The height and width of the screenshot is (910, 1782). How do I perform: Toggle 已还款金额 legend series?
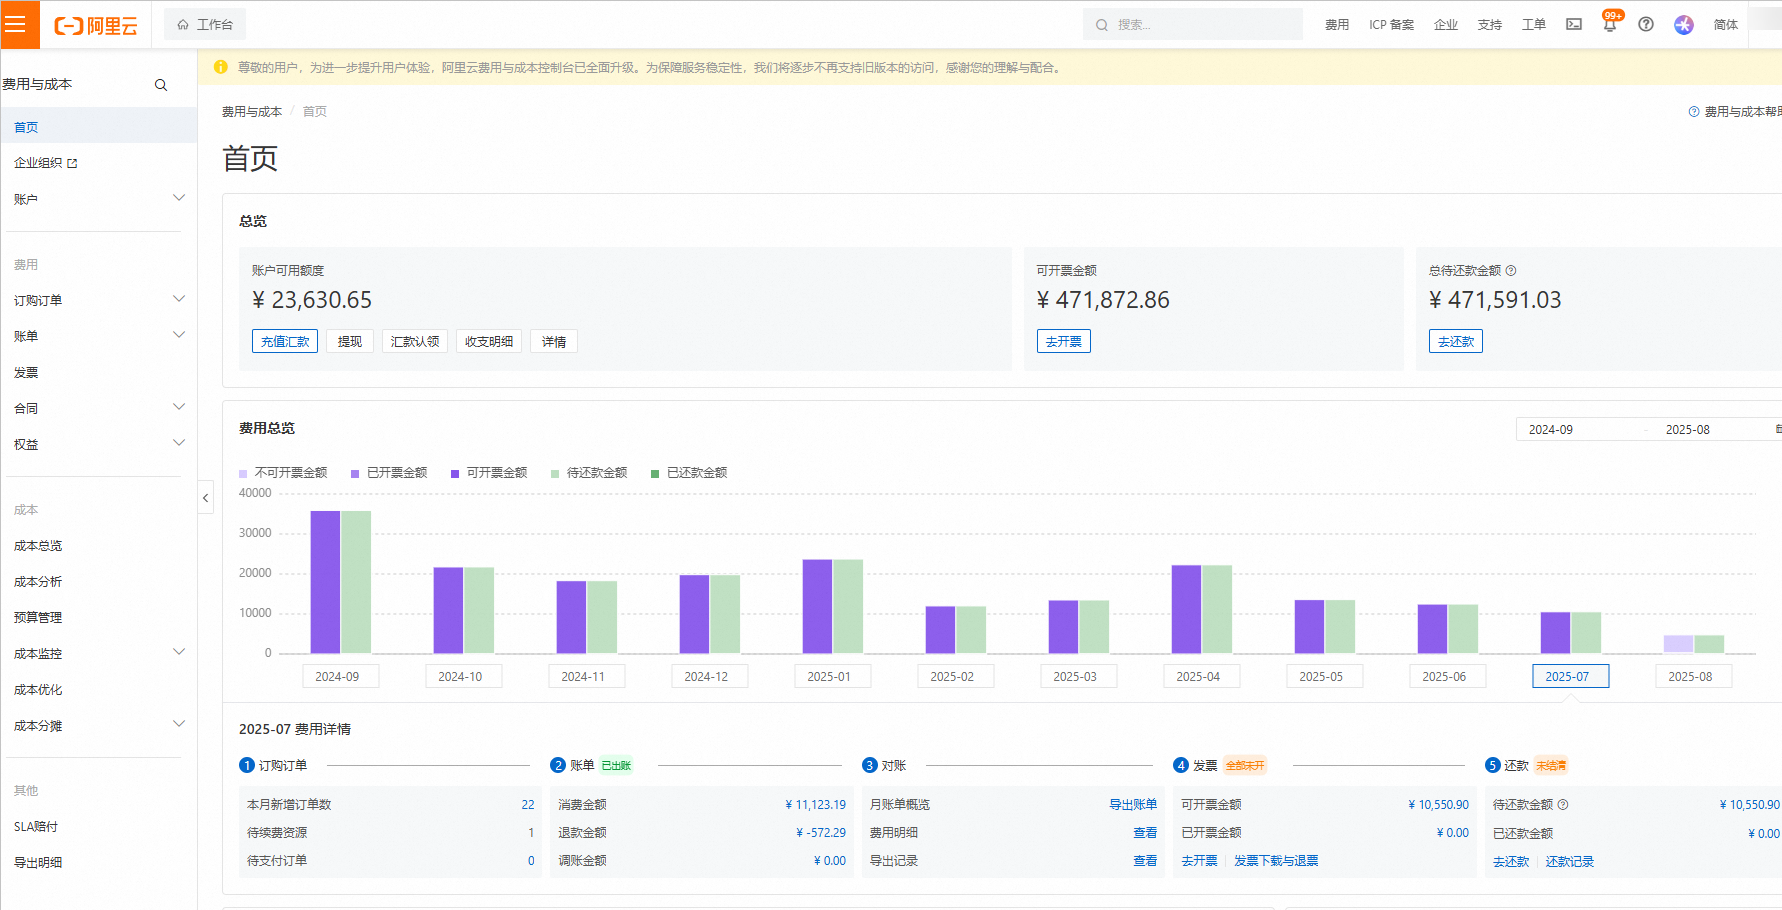(x=689, y=473)
